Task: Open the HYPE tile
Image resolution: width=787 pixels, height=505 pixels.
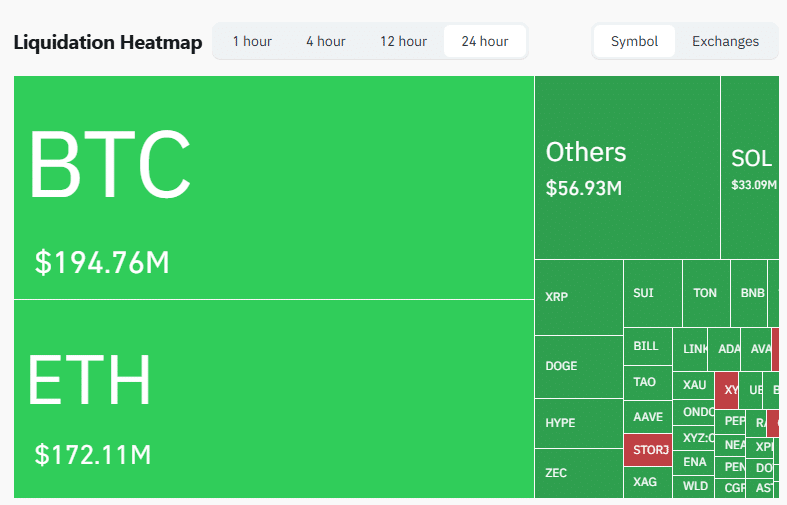Action: click(579, 423)
